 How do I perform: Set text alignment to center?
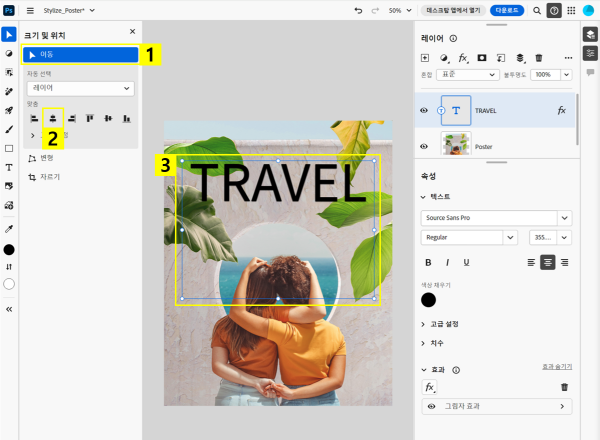pyautogui.click(x=548, y=262)
